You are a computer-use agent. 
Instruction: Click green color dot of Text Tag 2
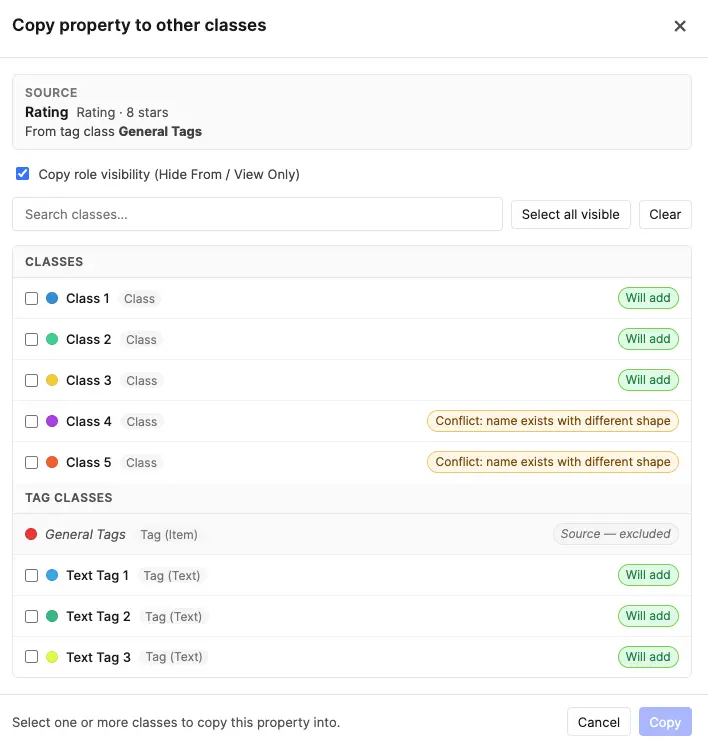(52, 616)
